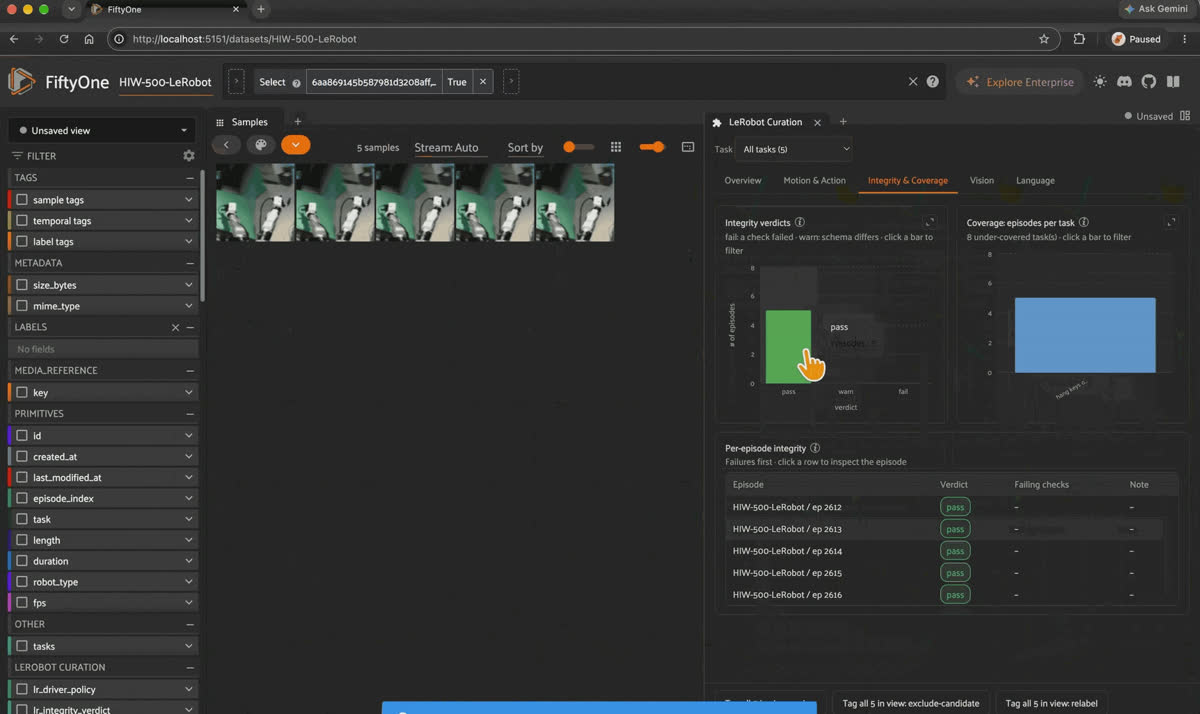
Task: Click the green pass bar in chart
Action: click(x=788, y=347)
